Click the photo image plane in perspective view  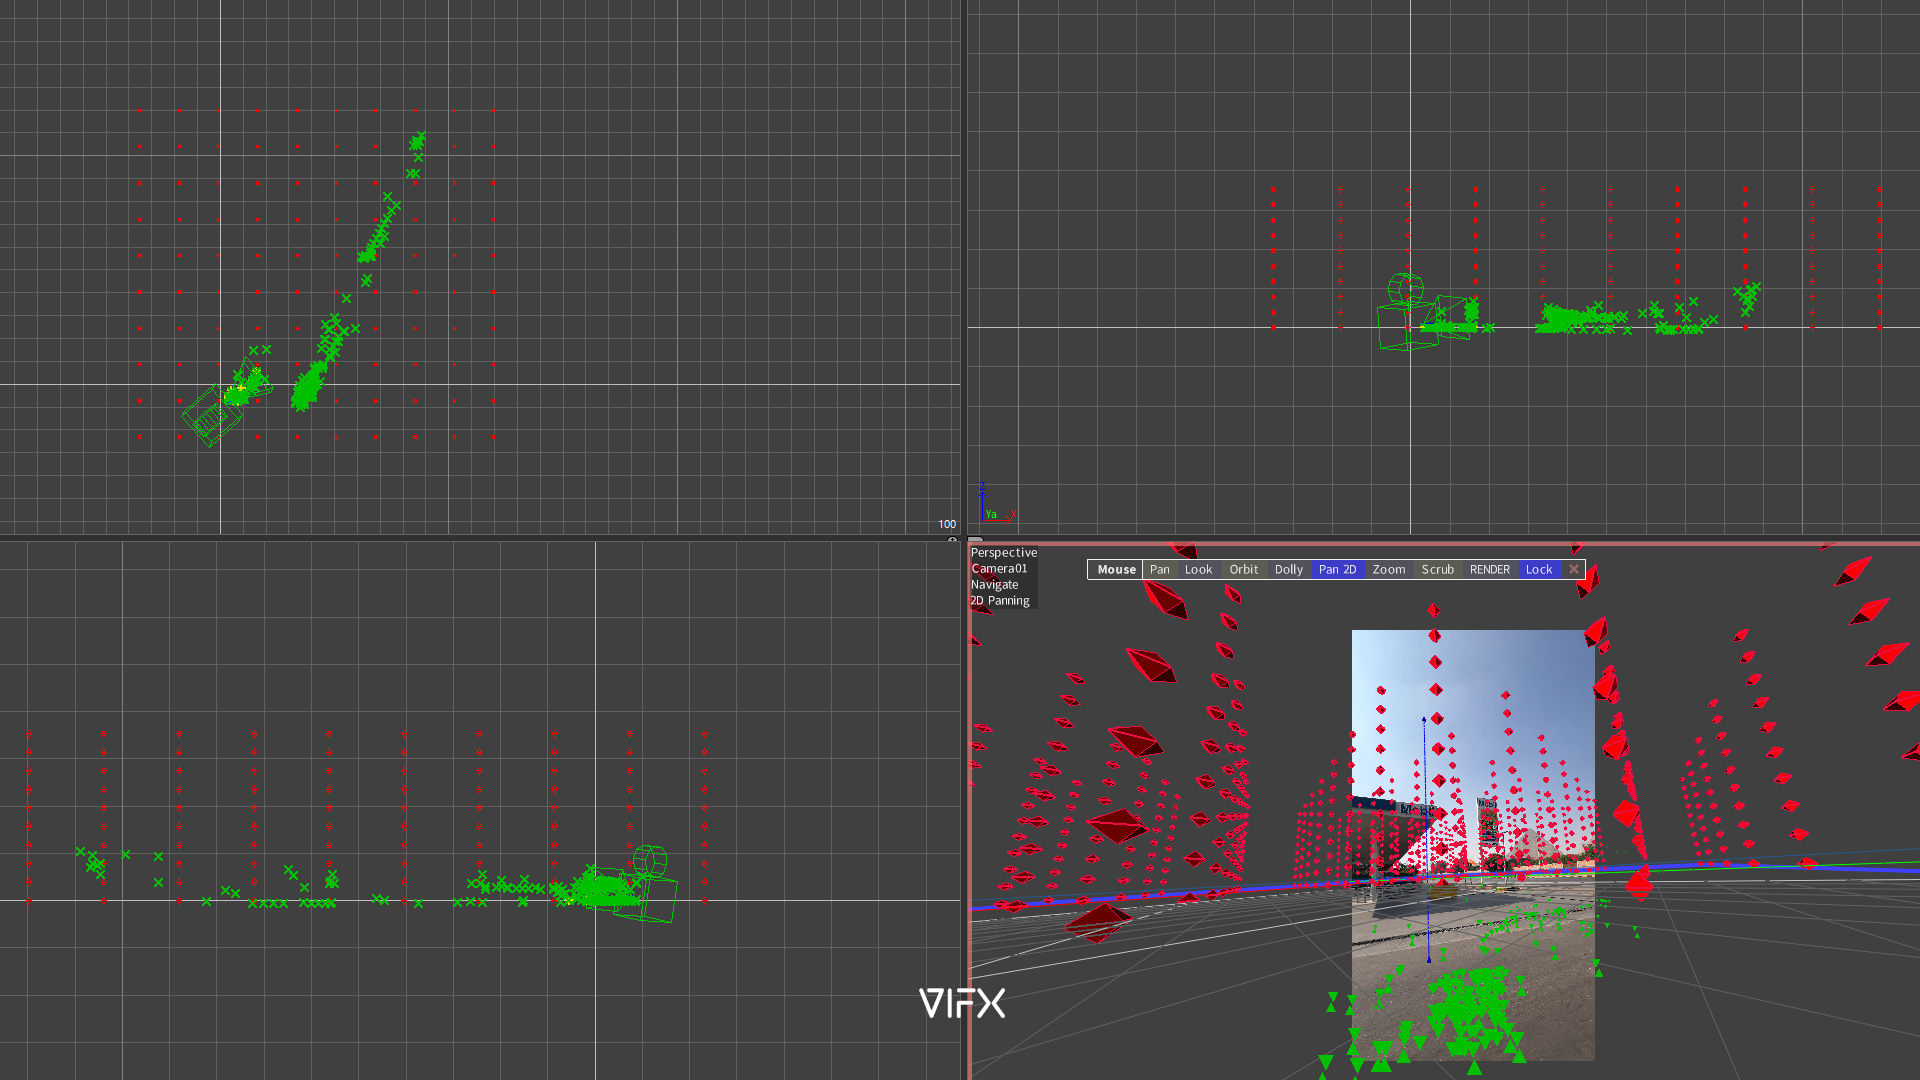pos(1473,845)
